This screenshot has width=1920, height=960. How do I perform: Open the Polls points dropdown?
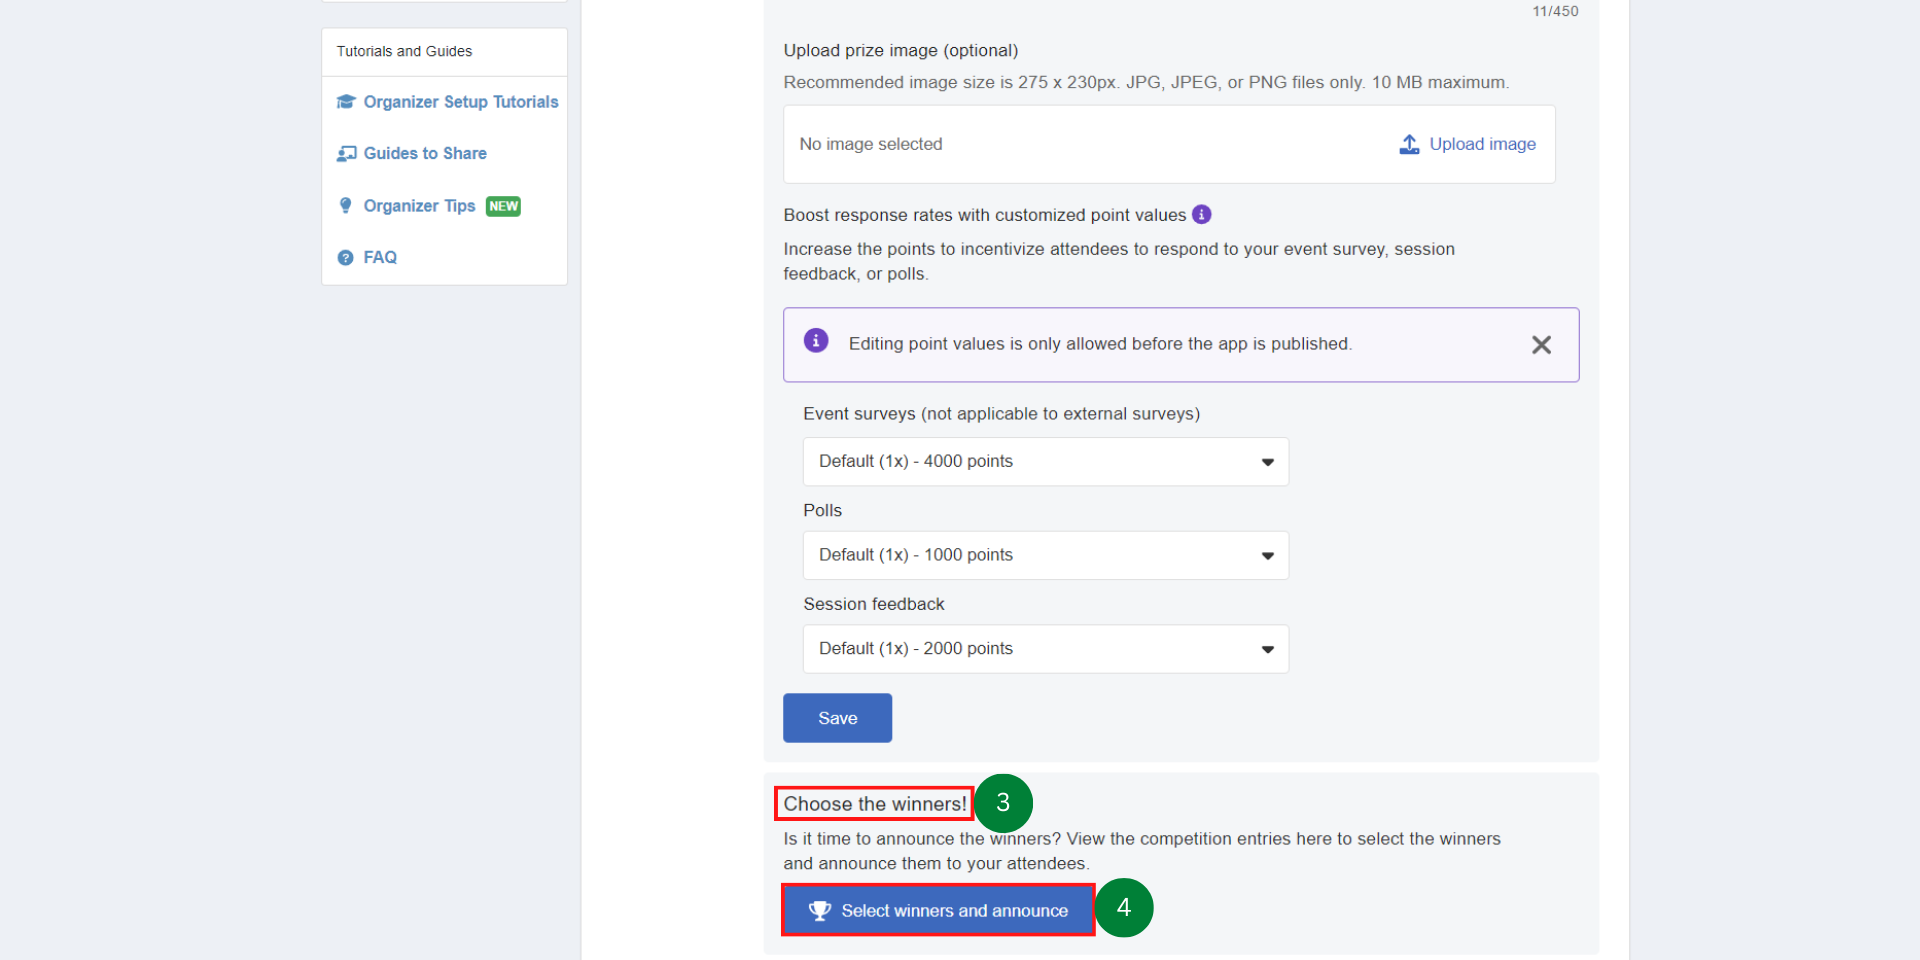1045,555
